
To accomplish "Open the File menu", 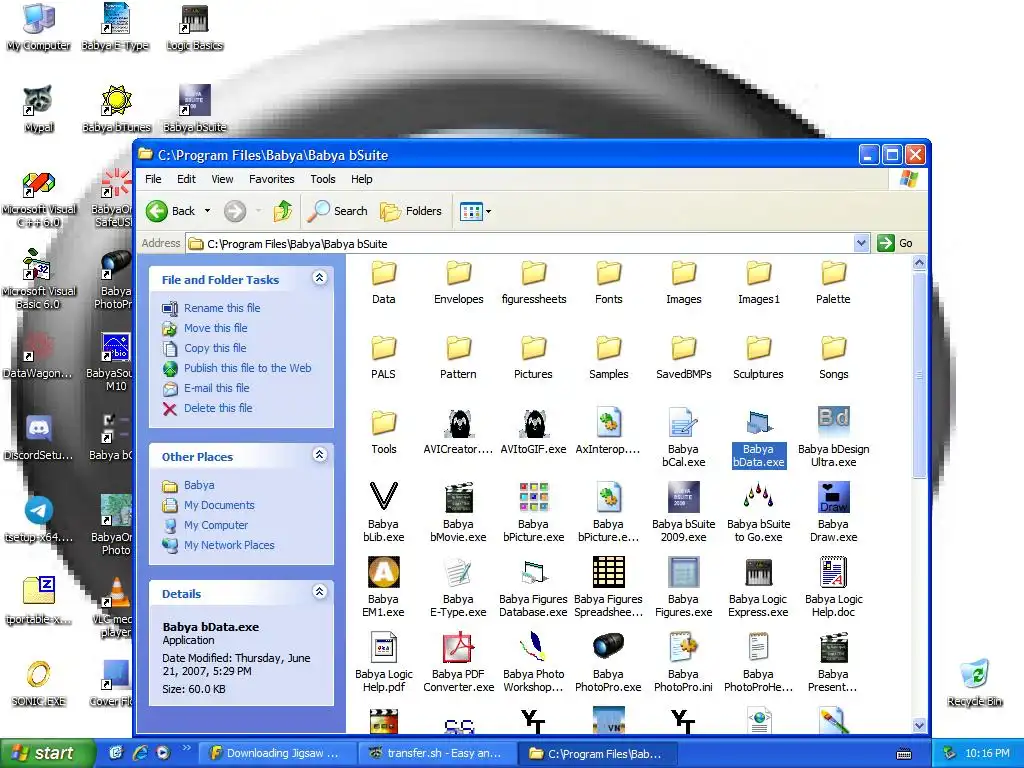I will [153, 179].
